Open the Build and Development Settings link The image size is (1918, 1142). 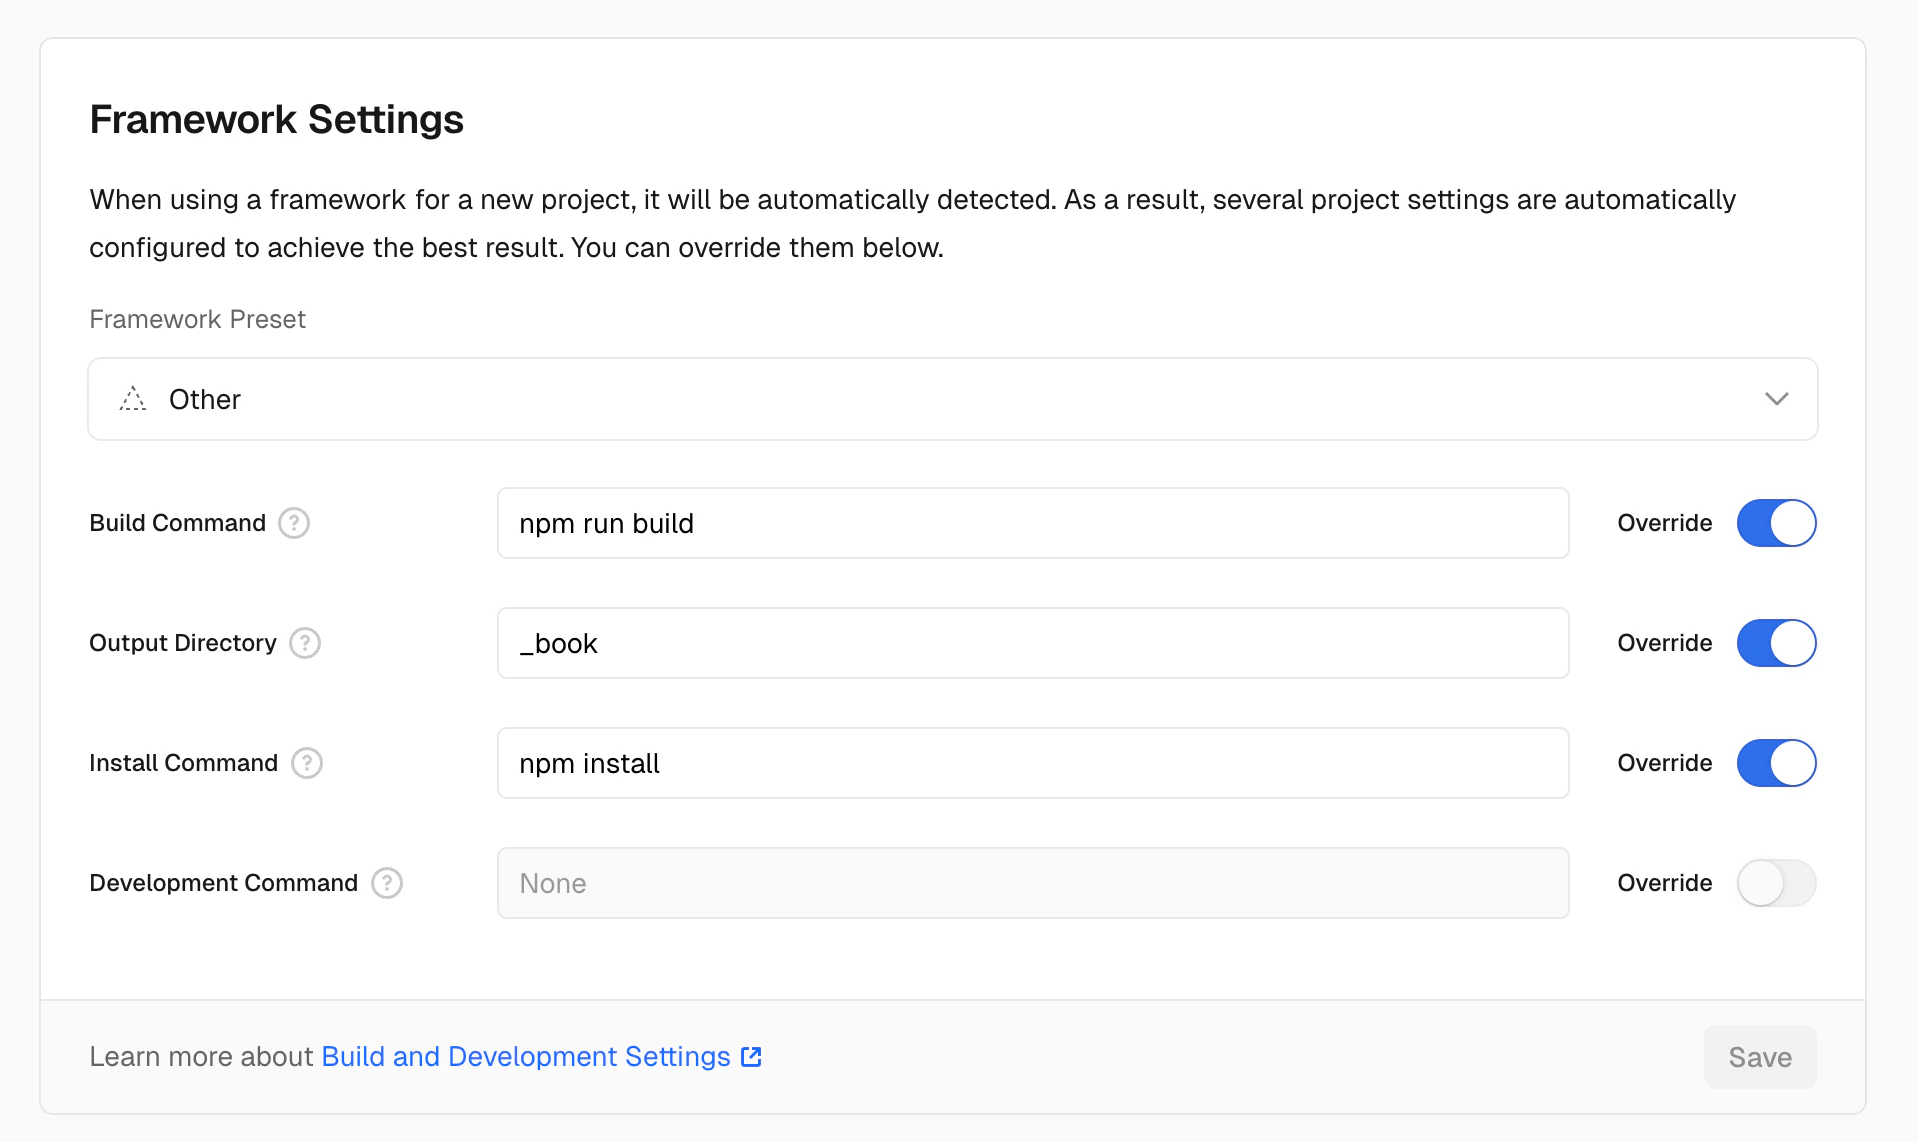[x=526, y=1057]
